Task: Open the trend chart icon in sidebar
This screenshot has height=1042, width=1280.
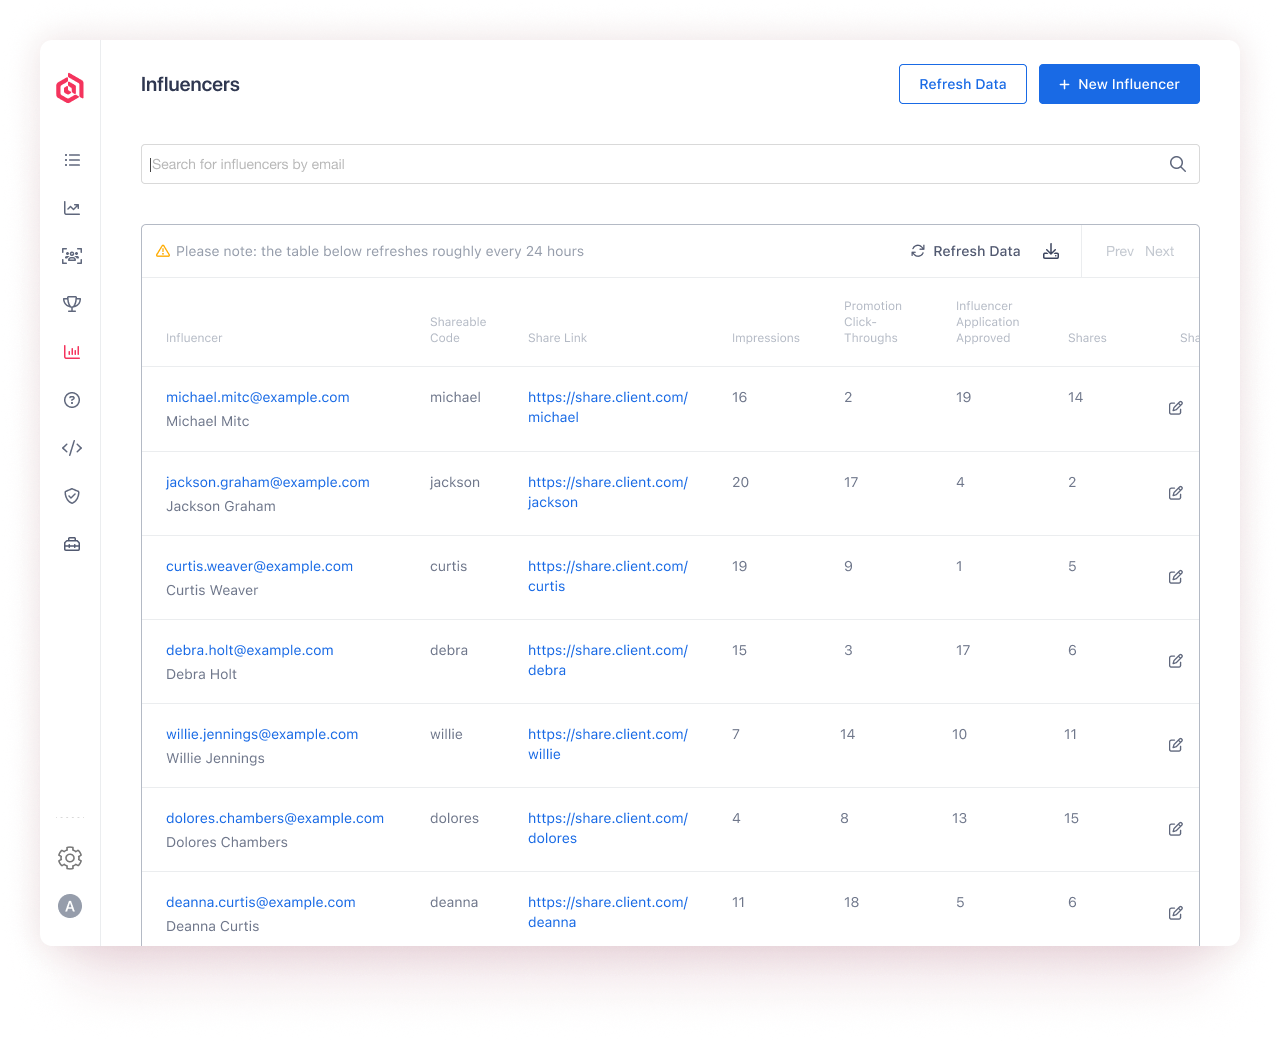Action: tap(72, 208)
